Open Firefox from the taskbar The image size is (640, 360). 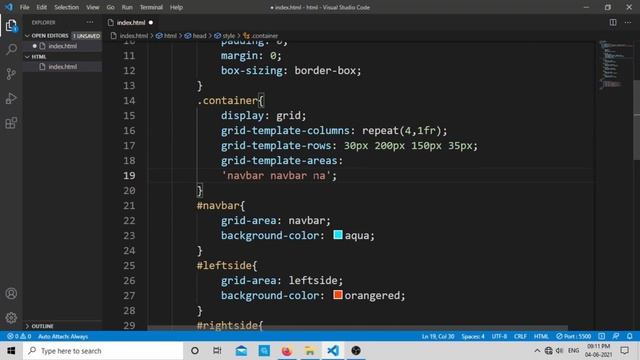[x=287, y=351]
